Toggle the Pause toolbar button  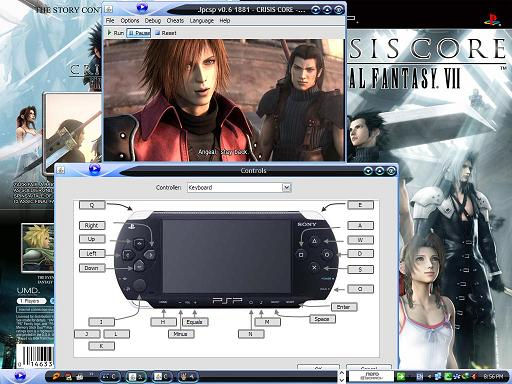click(x=139, y=33)
